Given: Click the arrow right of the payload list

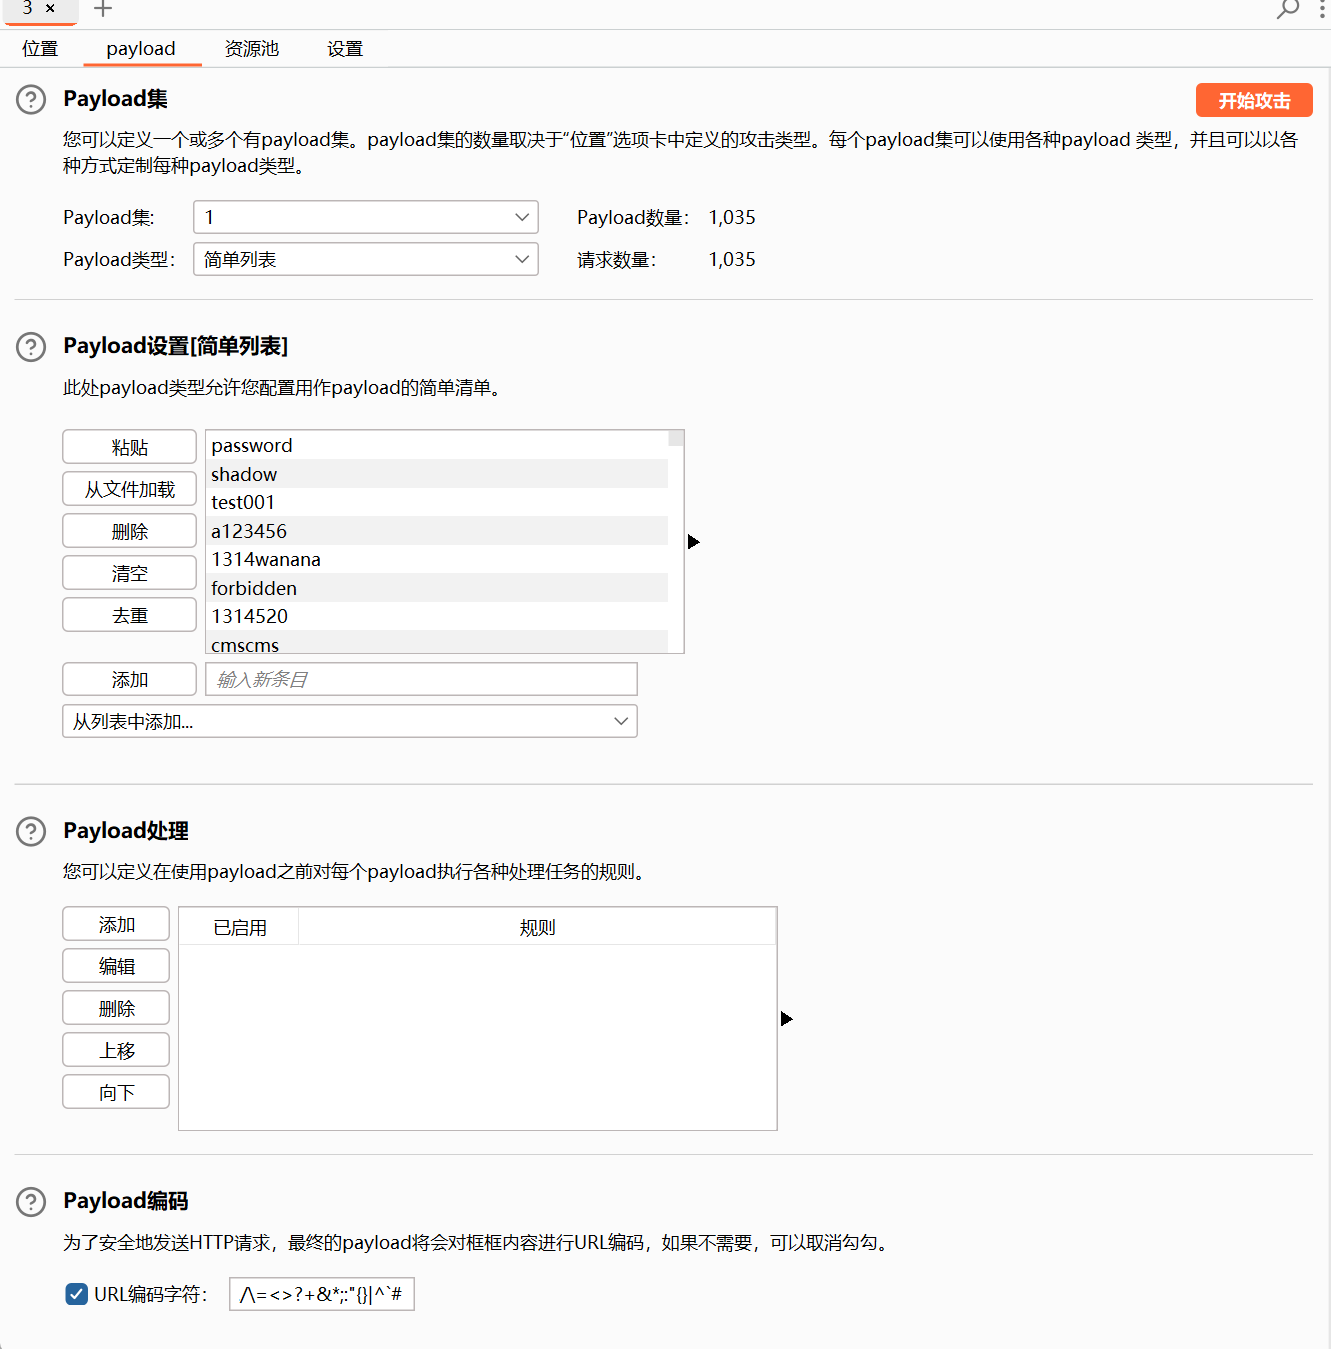Looking at the screenshot, I should pyautogui.click(x=693, y=541).
